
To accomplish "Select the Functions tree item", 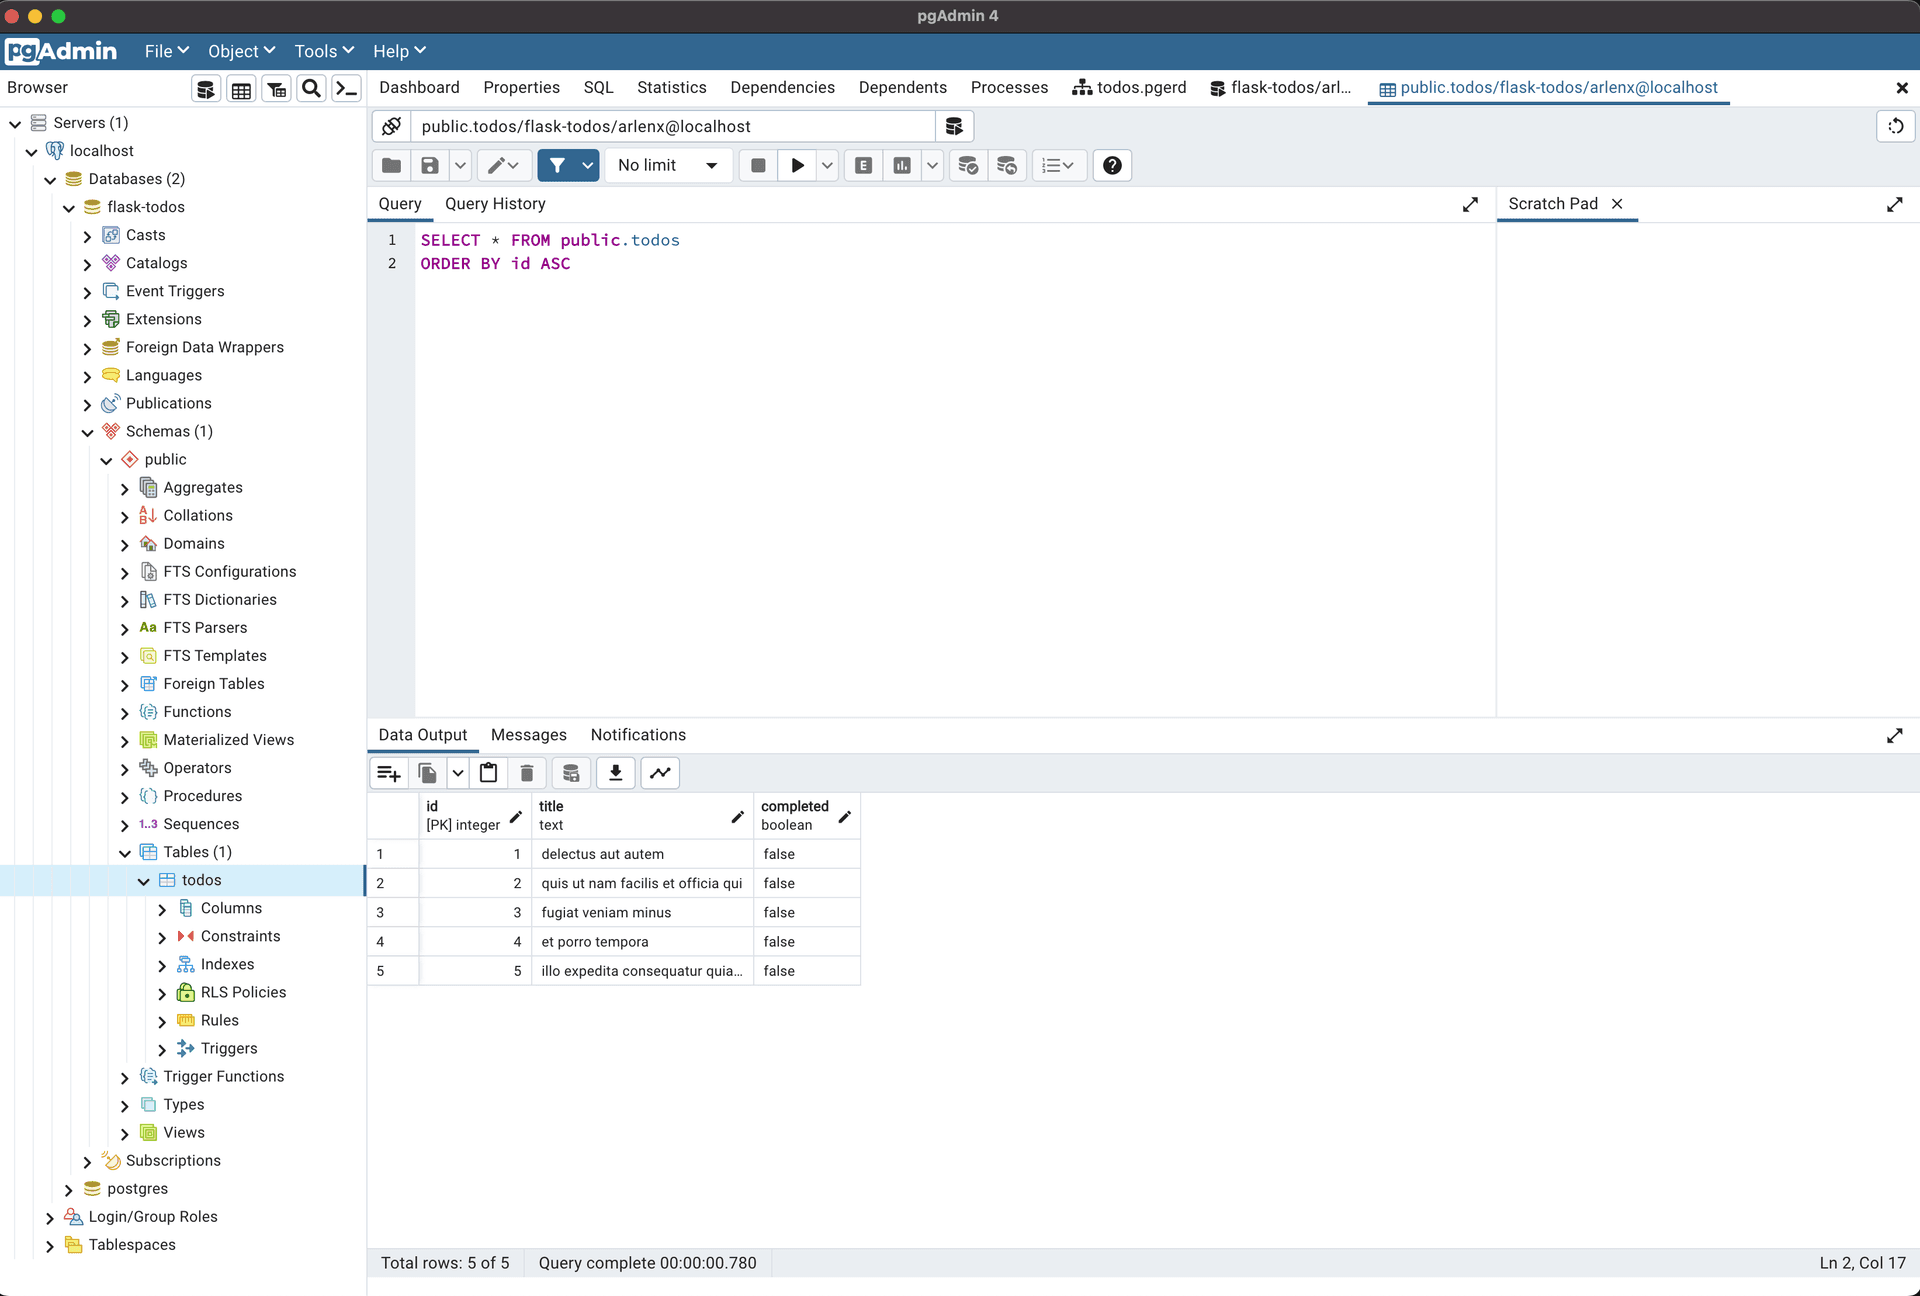I will pos(197,712).
